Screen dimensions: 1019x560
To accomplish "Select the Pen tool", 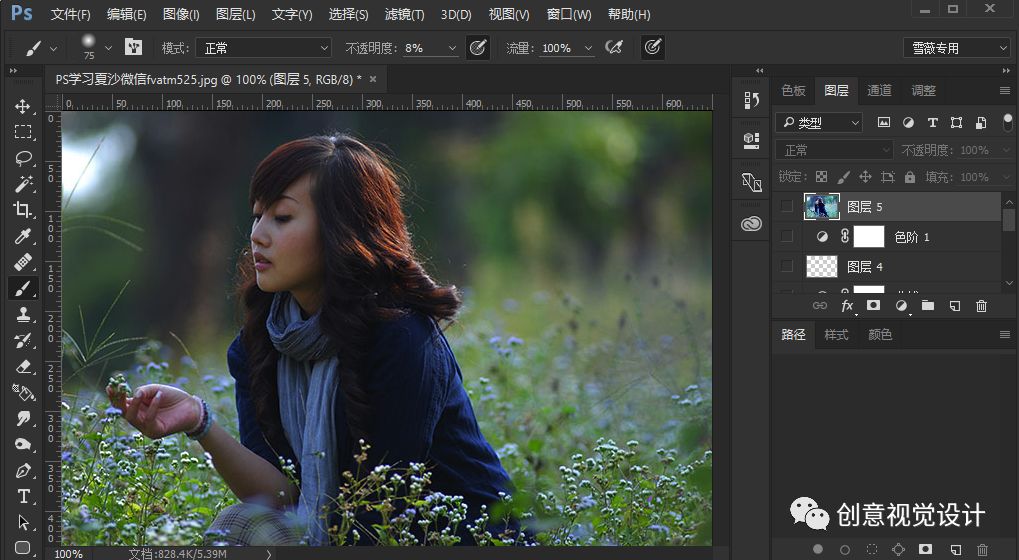I will point(23,470).
